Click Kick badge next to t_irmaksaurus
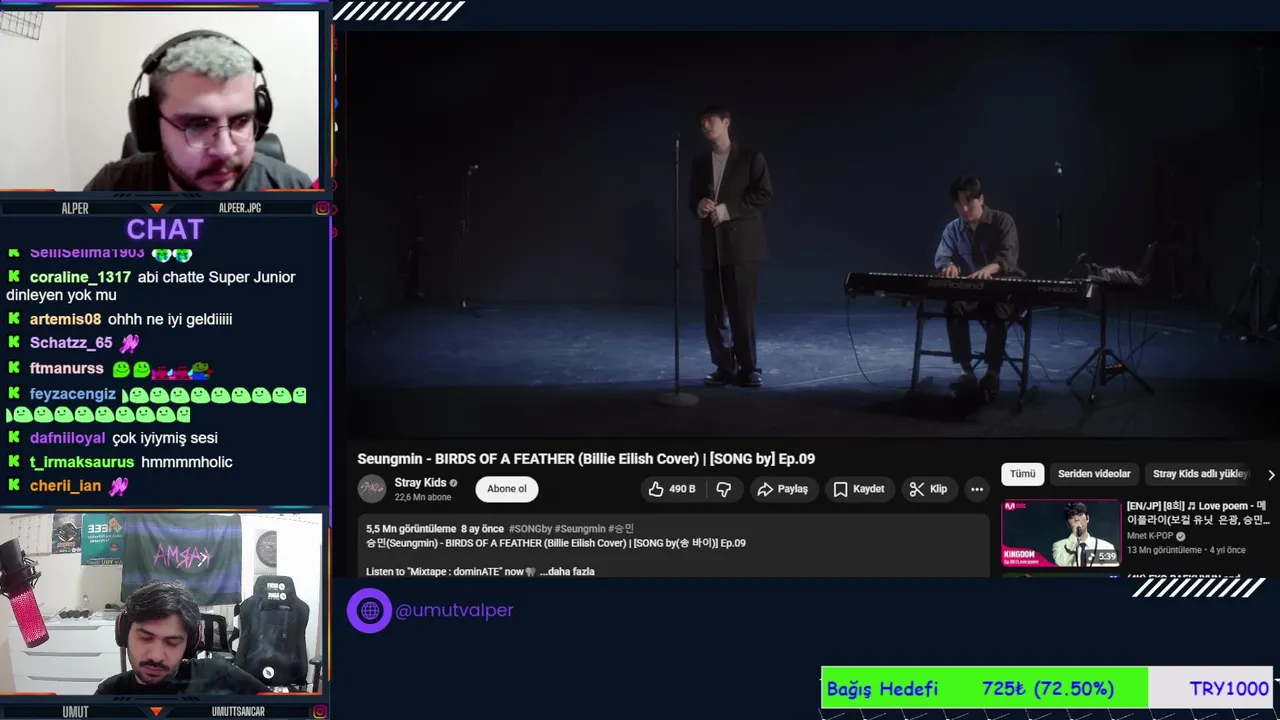This screenshot has height=720, width=1280. tap(14, 462)
